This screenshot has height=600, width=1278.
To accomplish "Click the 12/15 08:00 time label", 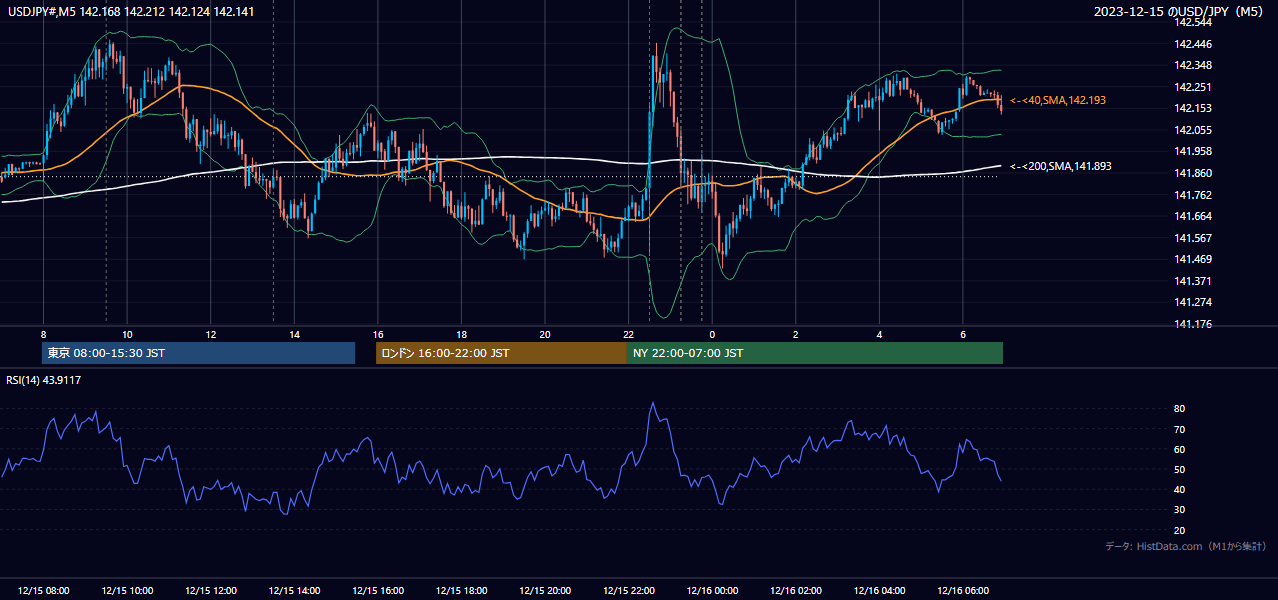I will pyautogui.click(x=44, y=591).
